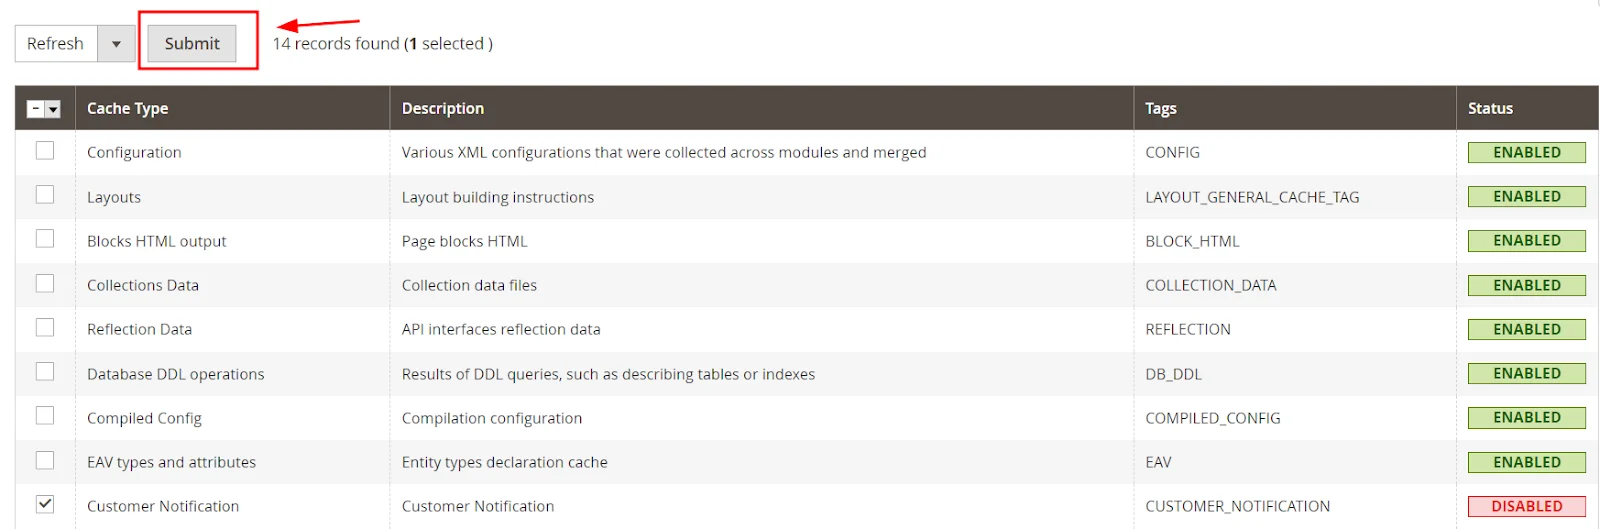The image size is (1600, 529).
Task: Open the Refresh action dropdown arrow
Action: pos(116,44)
